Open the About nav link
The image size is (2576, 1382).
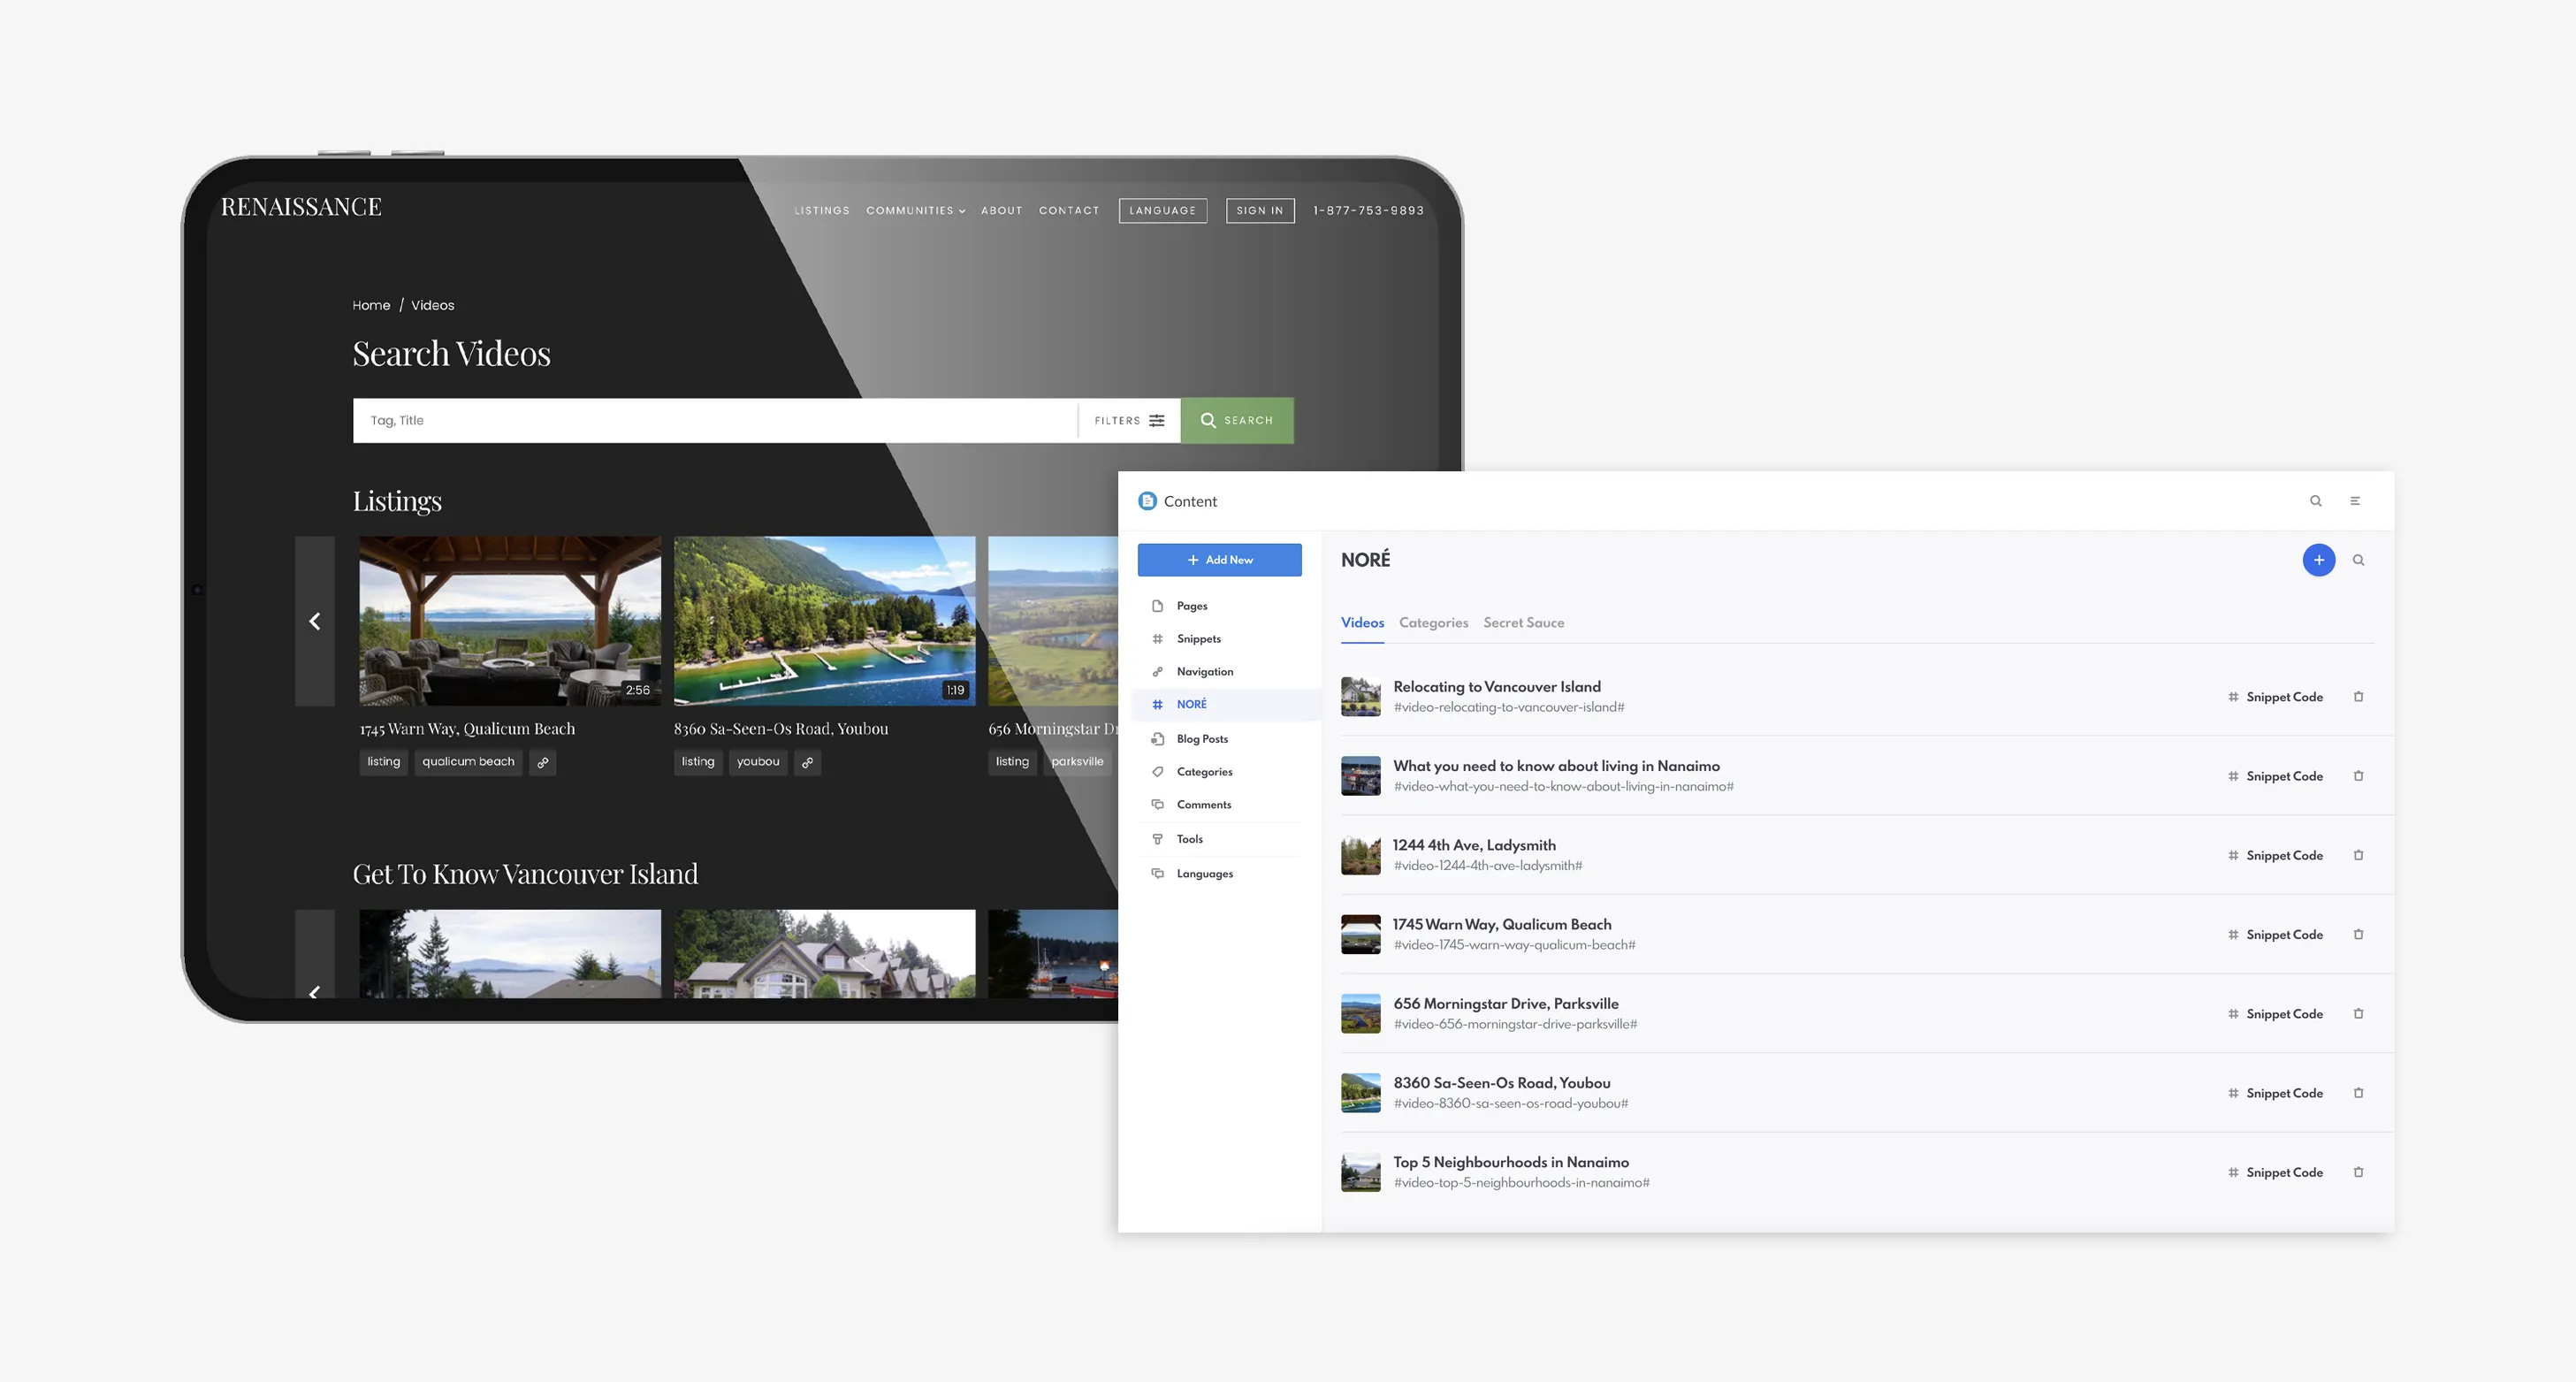pyautogui.click(x=1001, y=211)
